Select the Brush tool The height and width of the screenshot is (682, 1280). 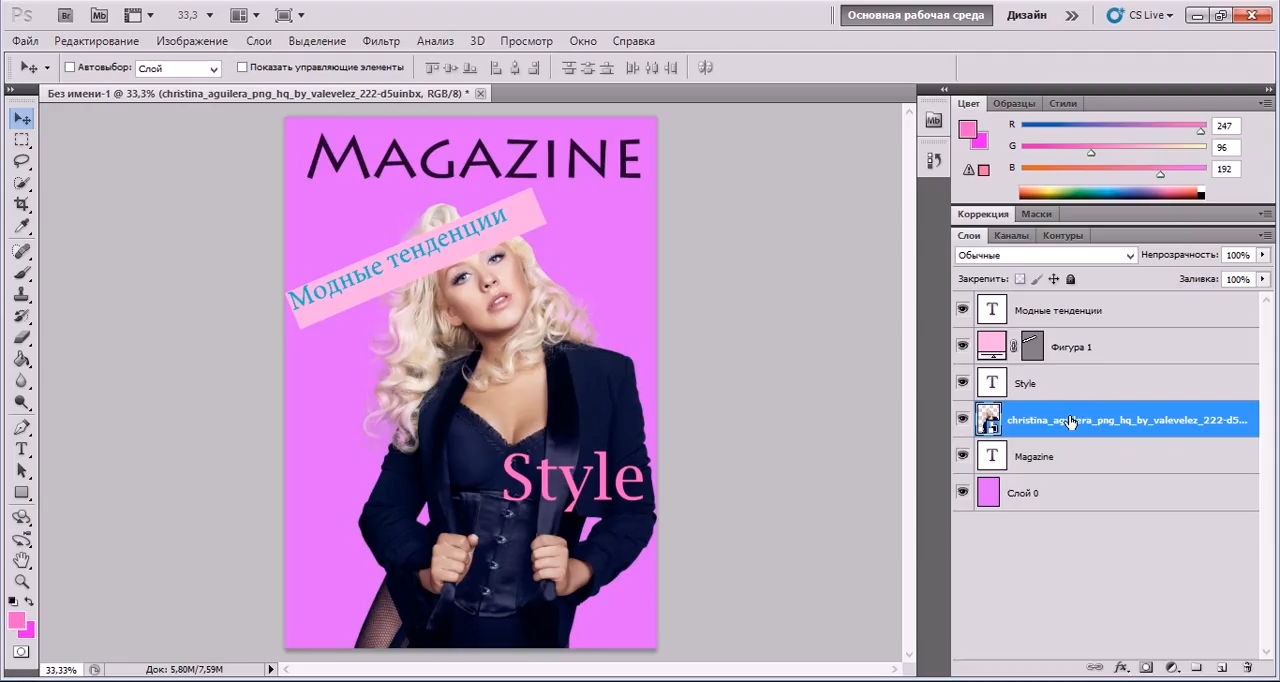[x=21, y=273]
